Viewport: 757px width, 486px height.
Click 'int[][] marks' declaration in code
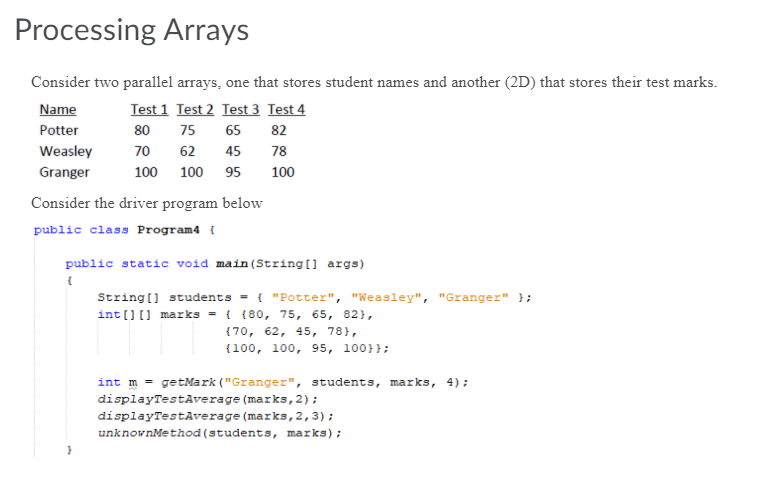click(149, 315)
